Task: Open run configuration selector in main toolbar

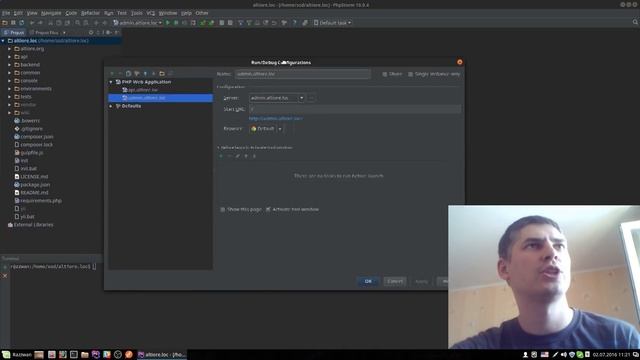Action: coord(138,23)
